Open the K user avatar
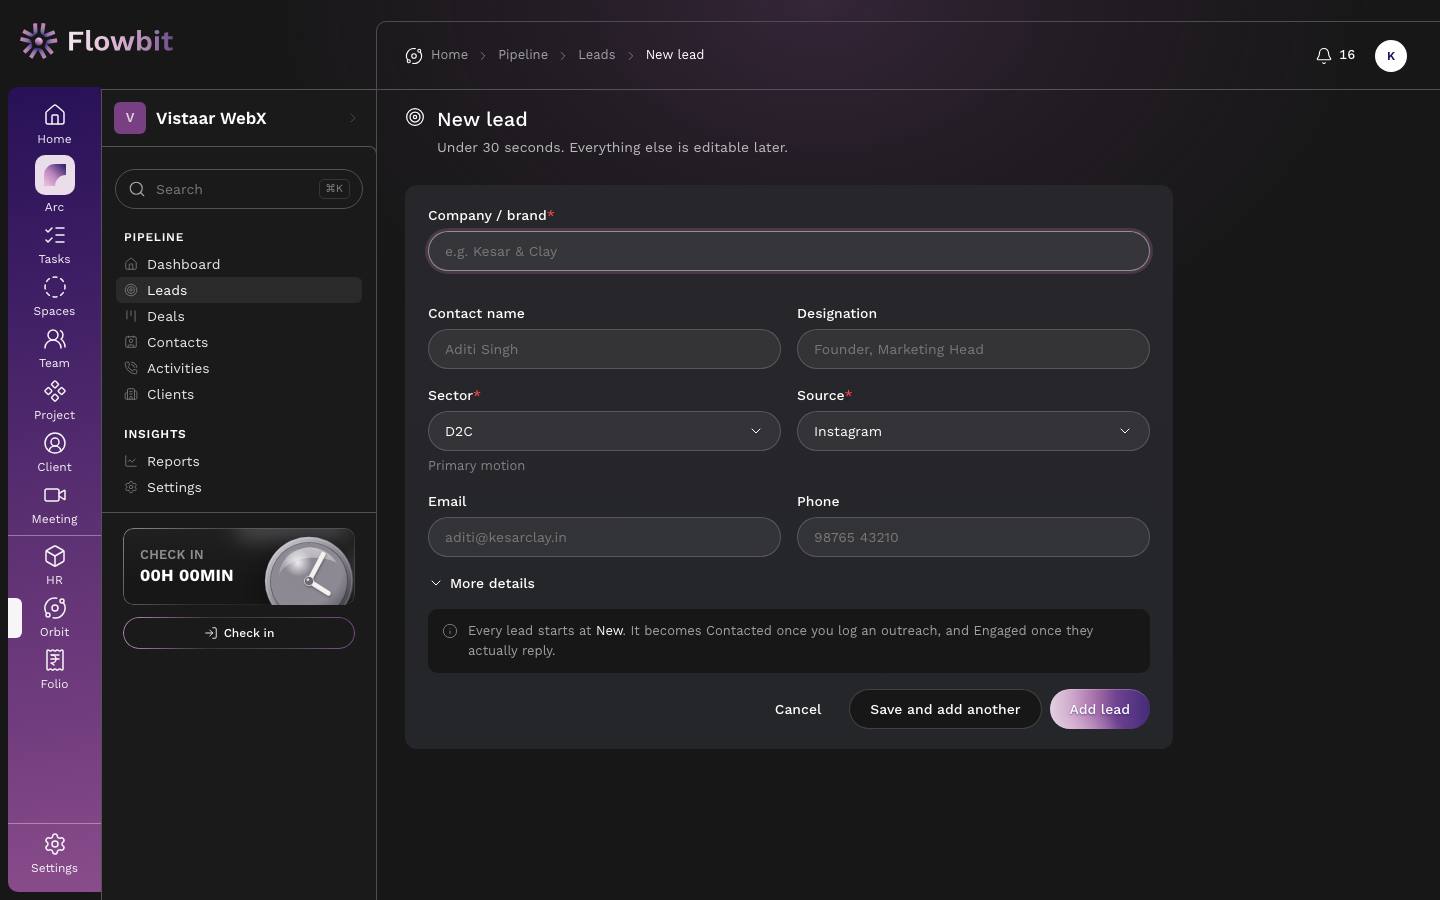 (1391, 56)
